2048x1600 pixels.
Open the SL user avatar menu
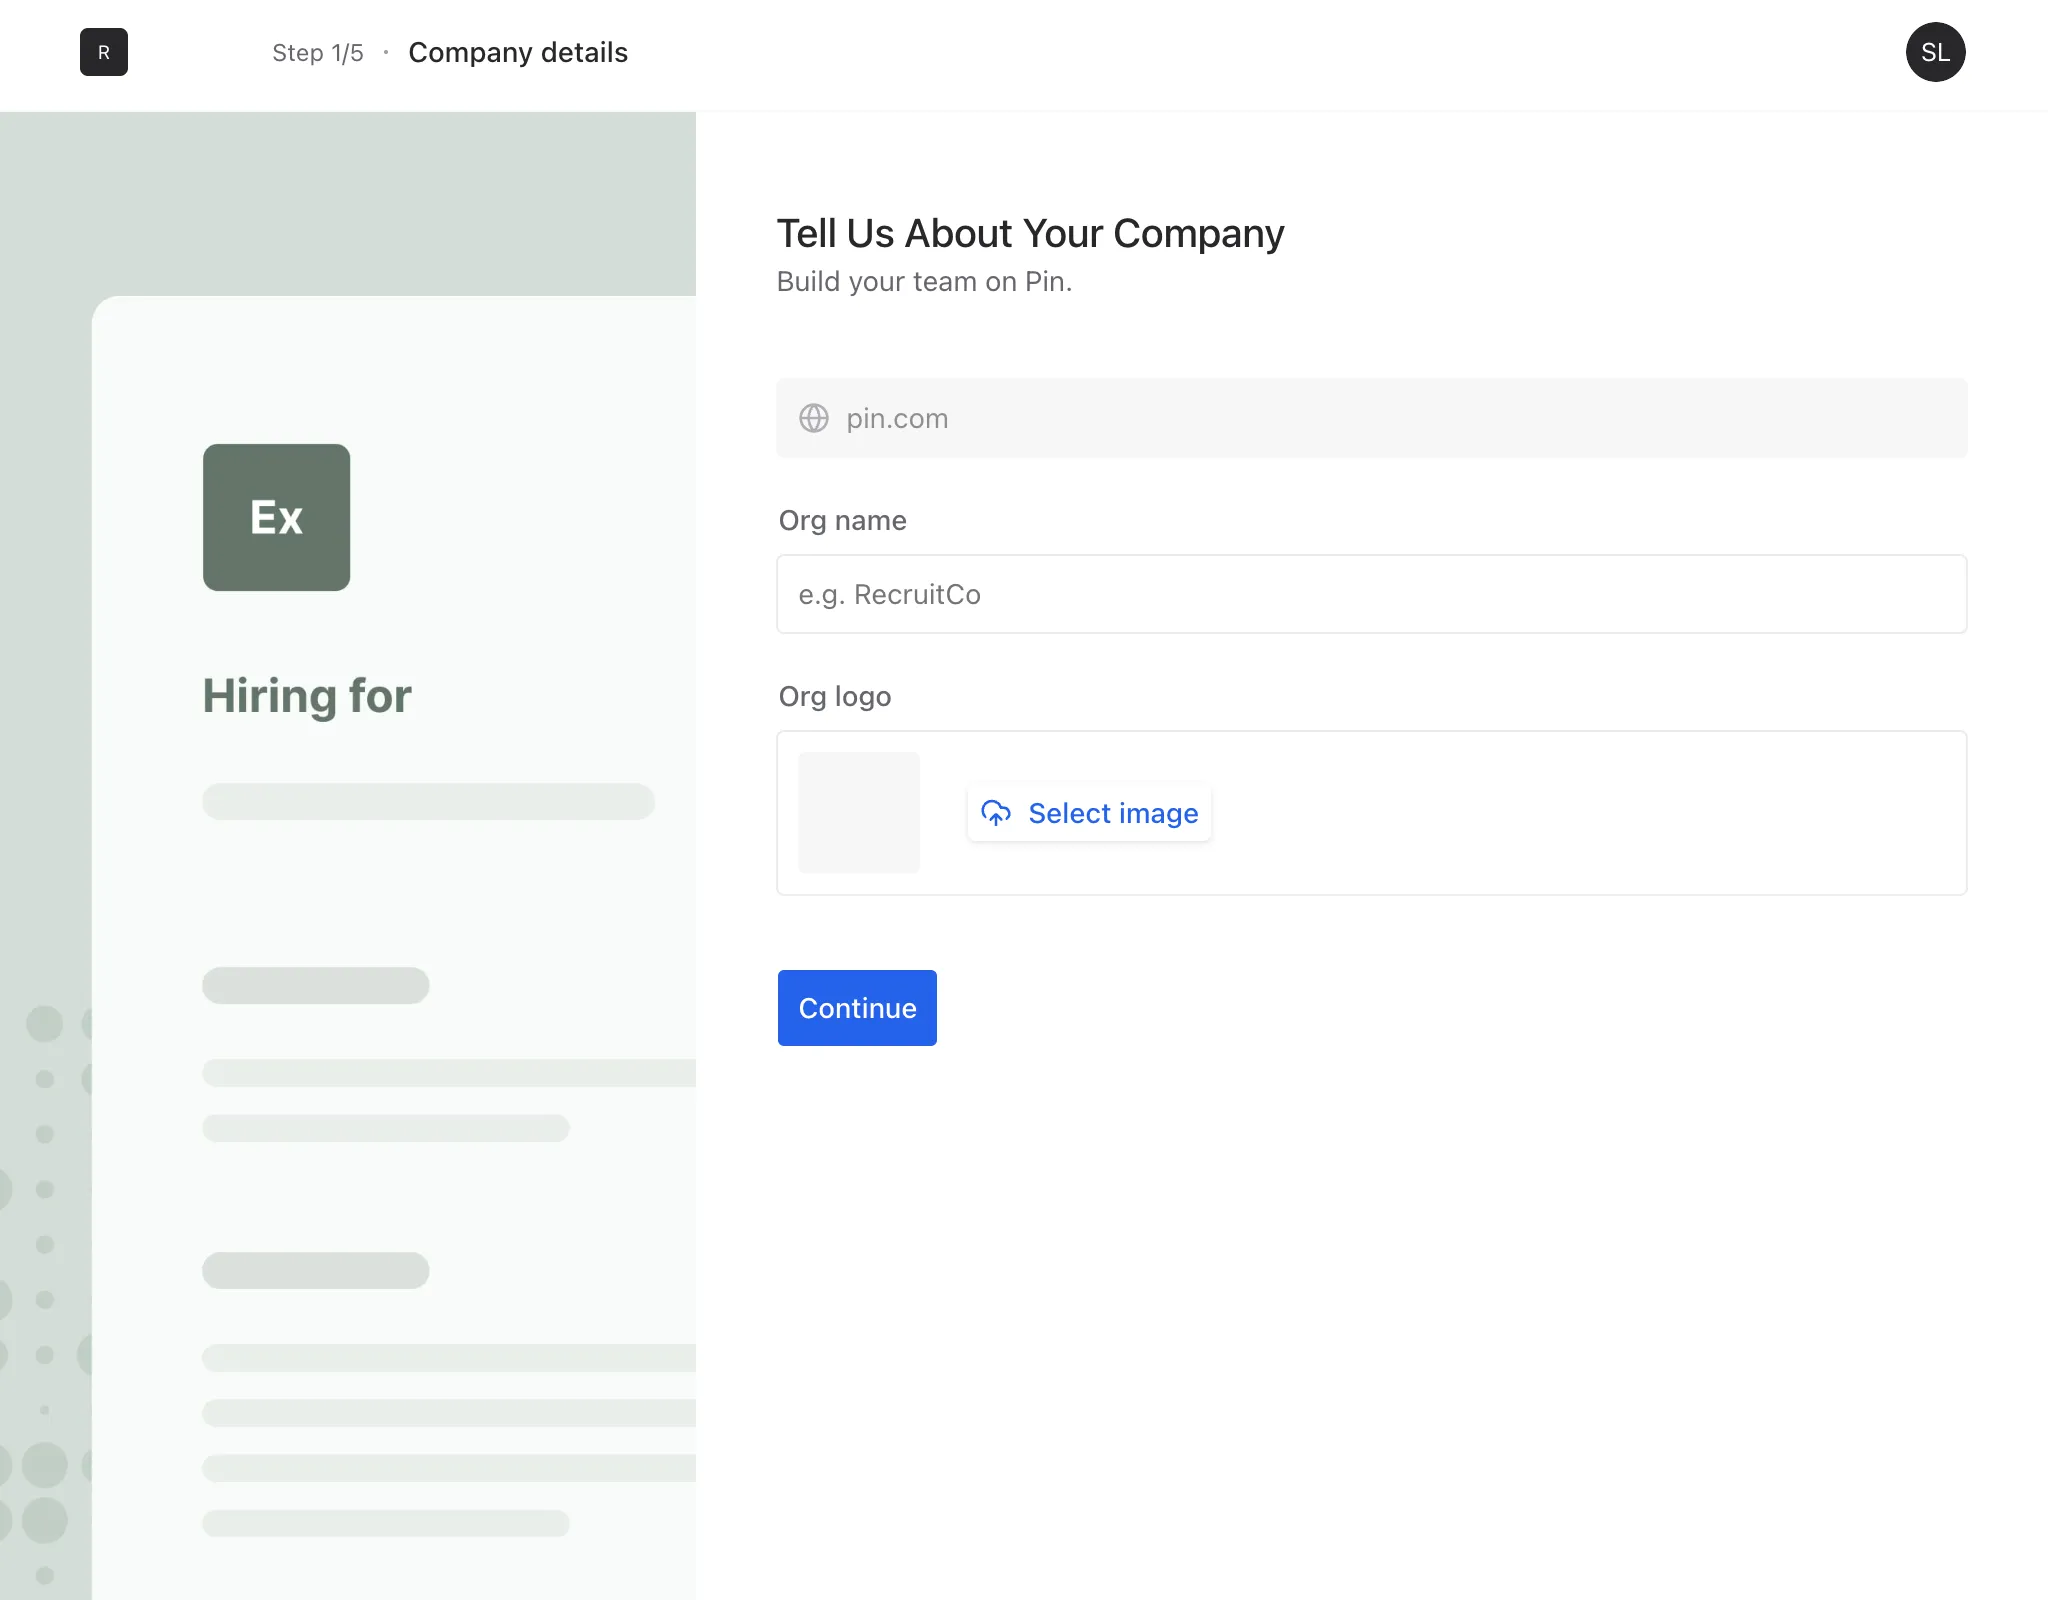coord(1935,52)
